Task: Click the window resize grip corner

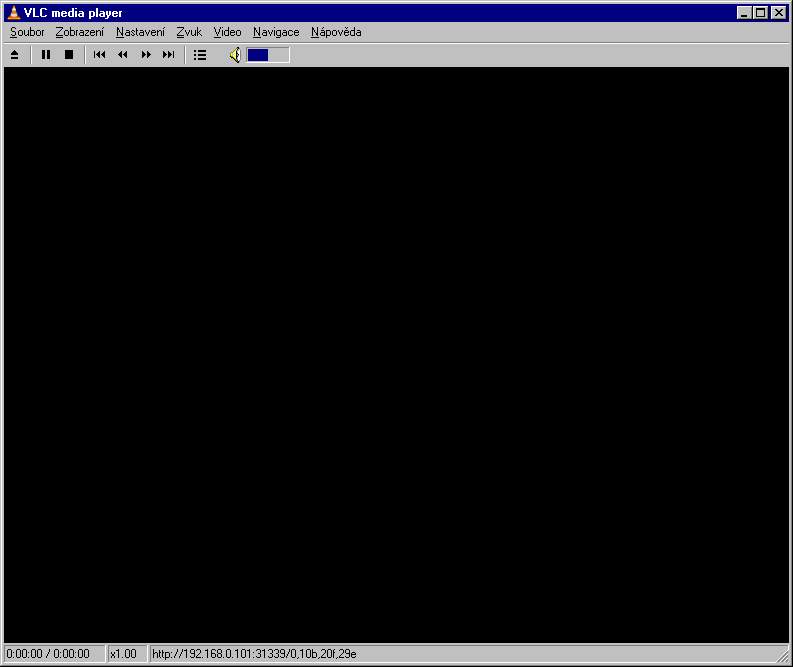Action: point(784,656)
